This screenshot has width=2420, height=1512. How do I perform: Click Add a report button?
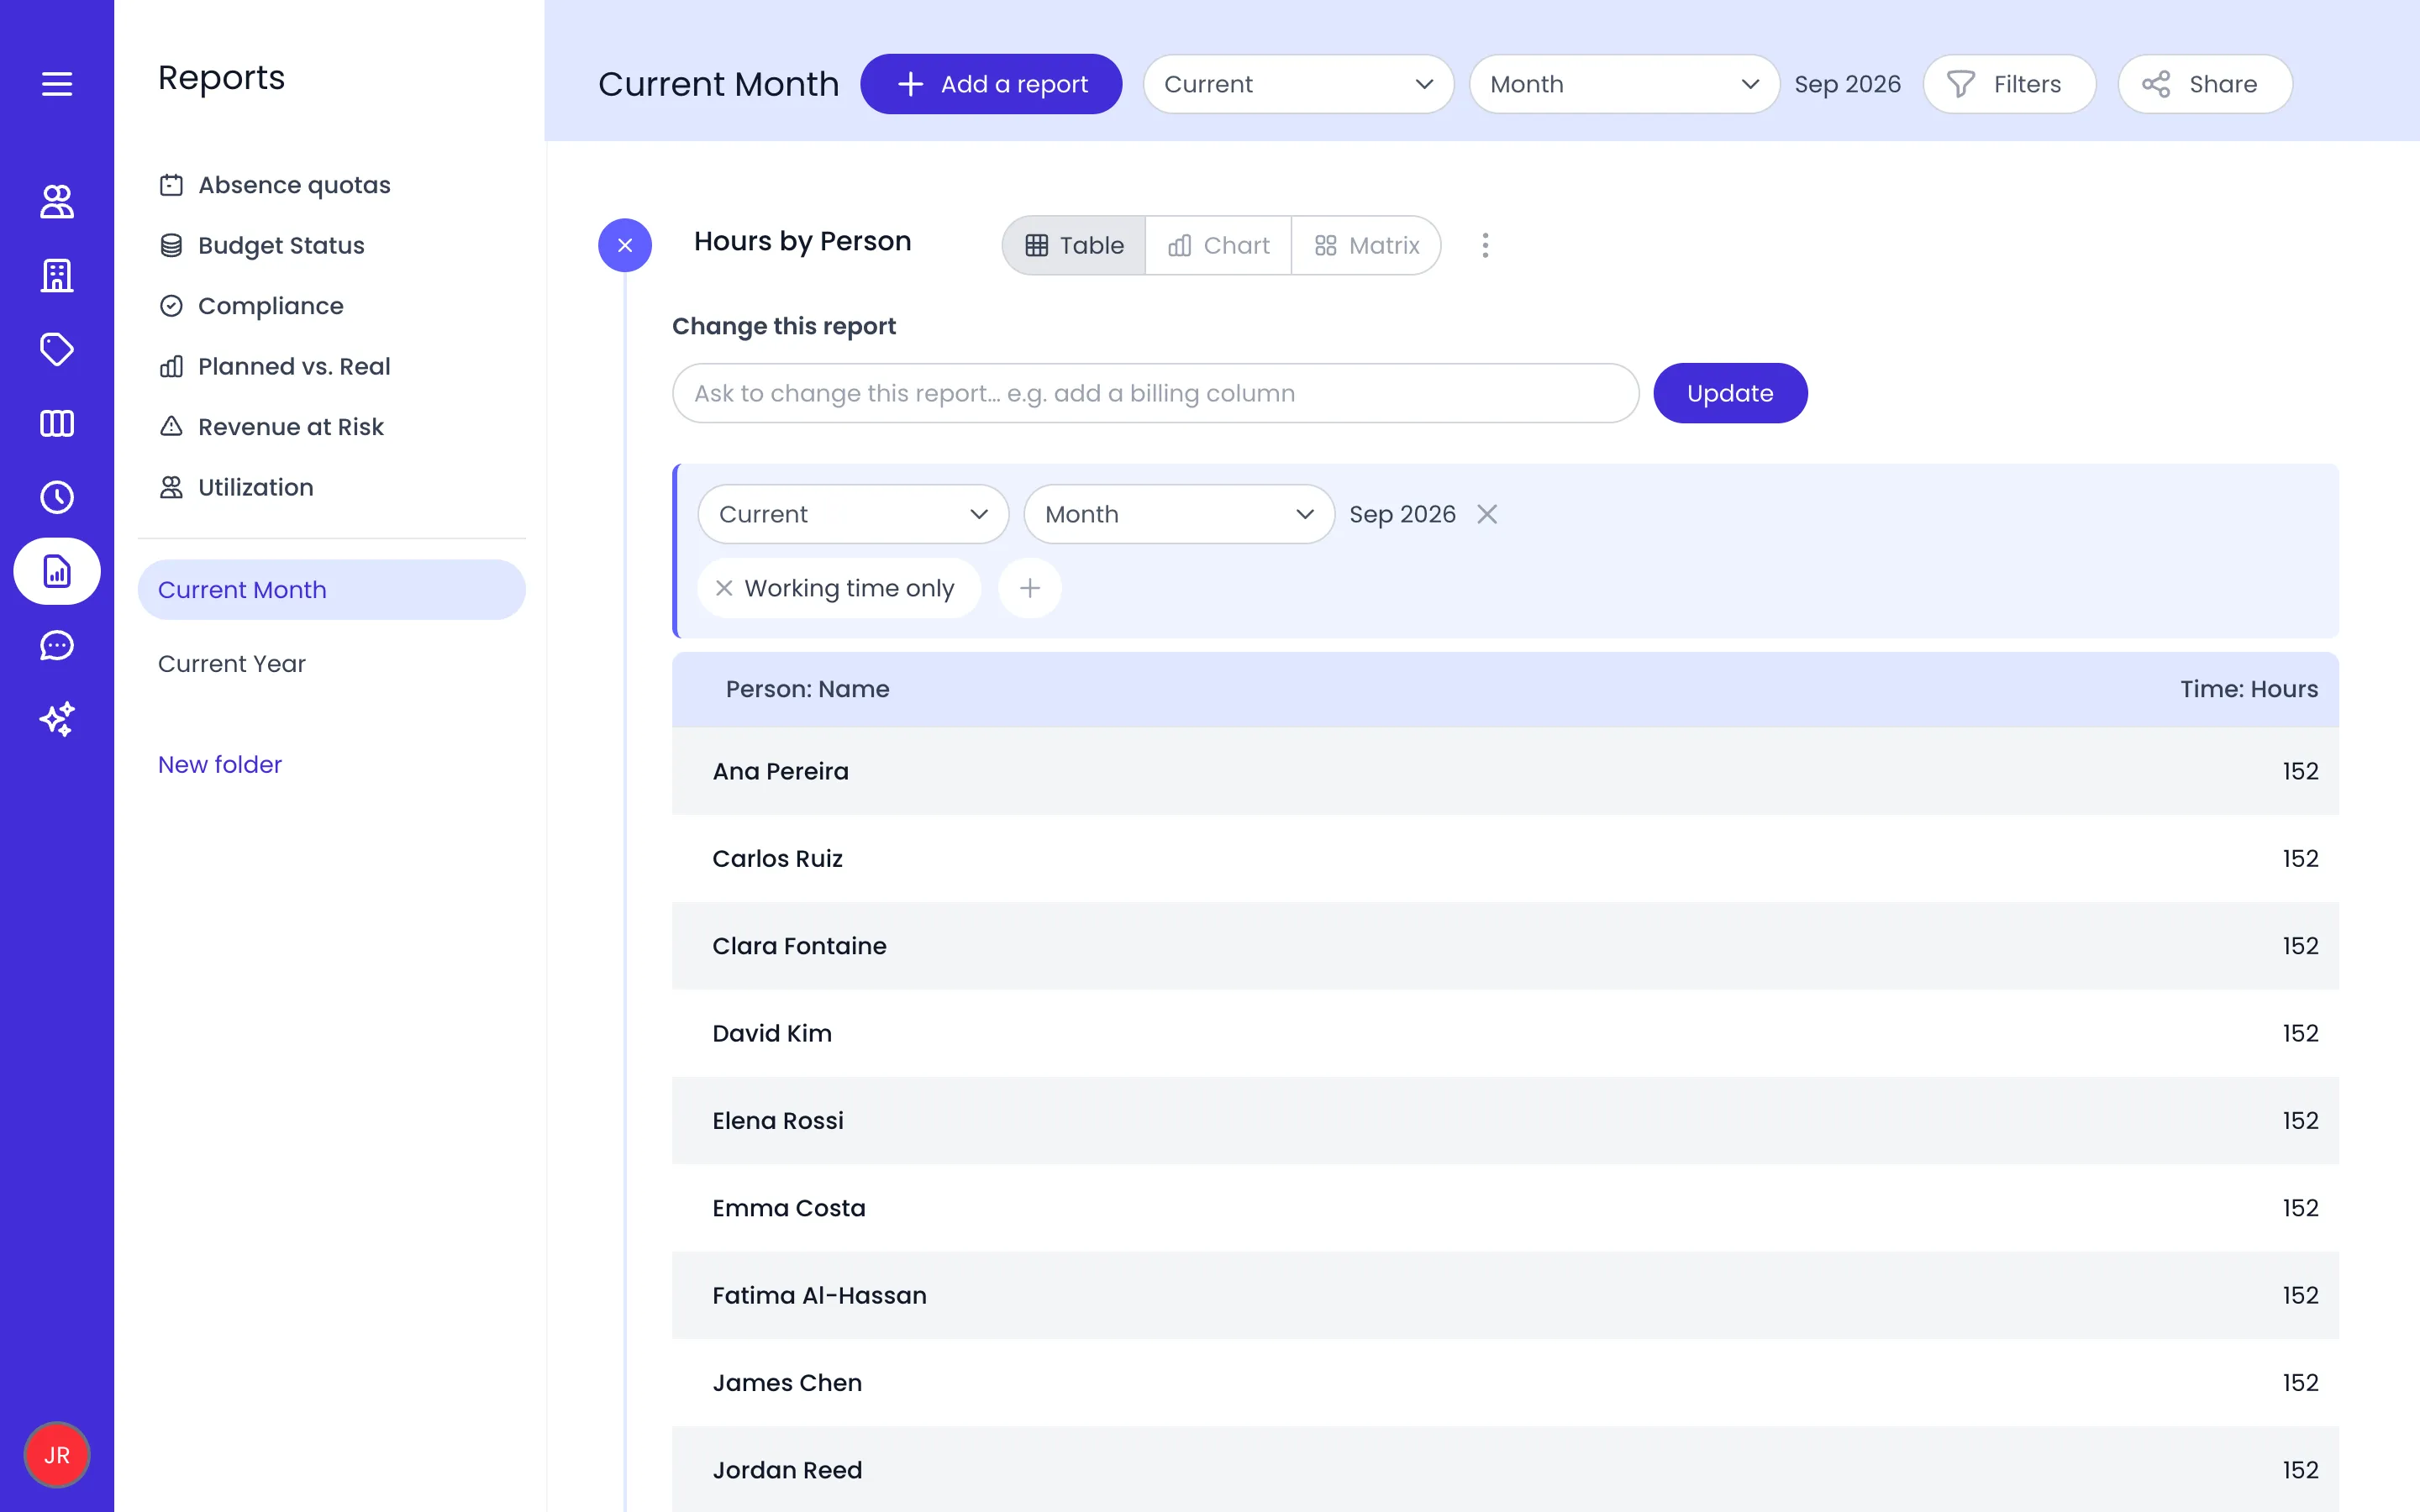991,84
